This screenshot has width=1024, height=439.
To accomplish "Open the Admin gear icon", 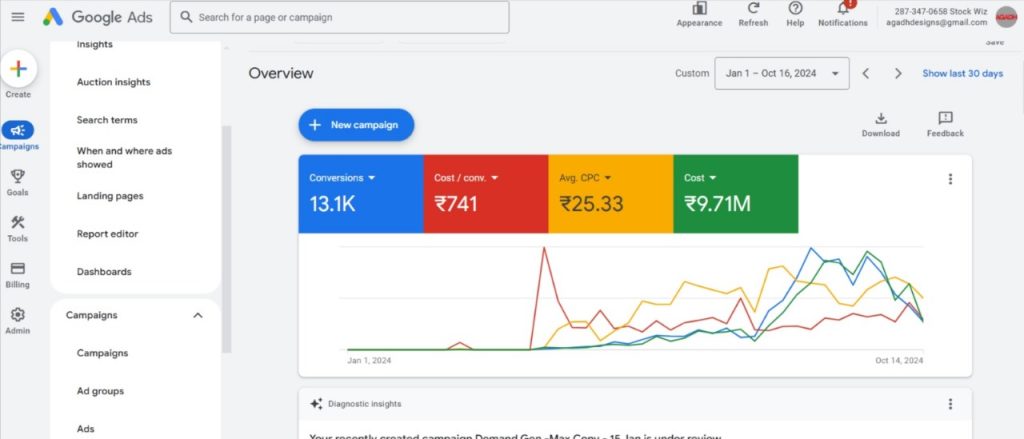I will coord(18,315).
